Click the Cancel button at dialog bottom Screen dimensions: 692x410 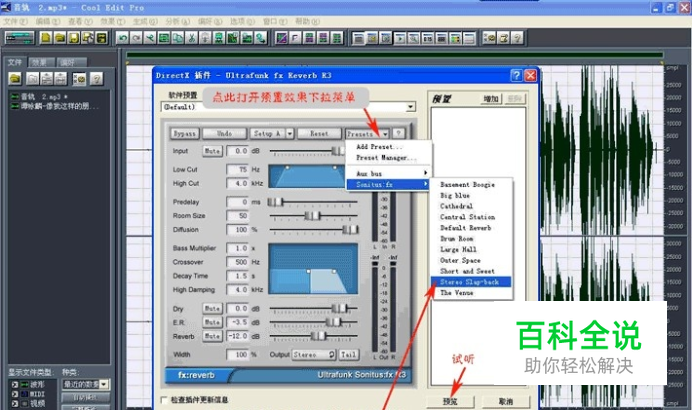505,401
